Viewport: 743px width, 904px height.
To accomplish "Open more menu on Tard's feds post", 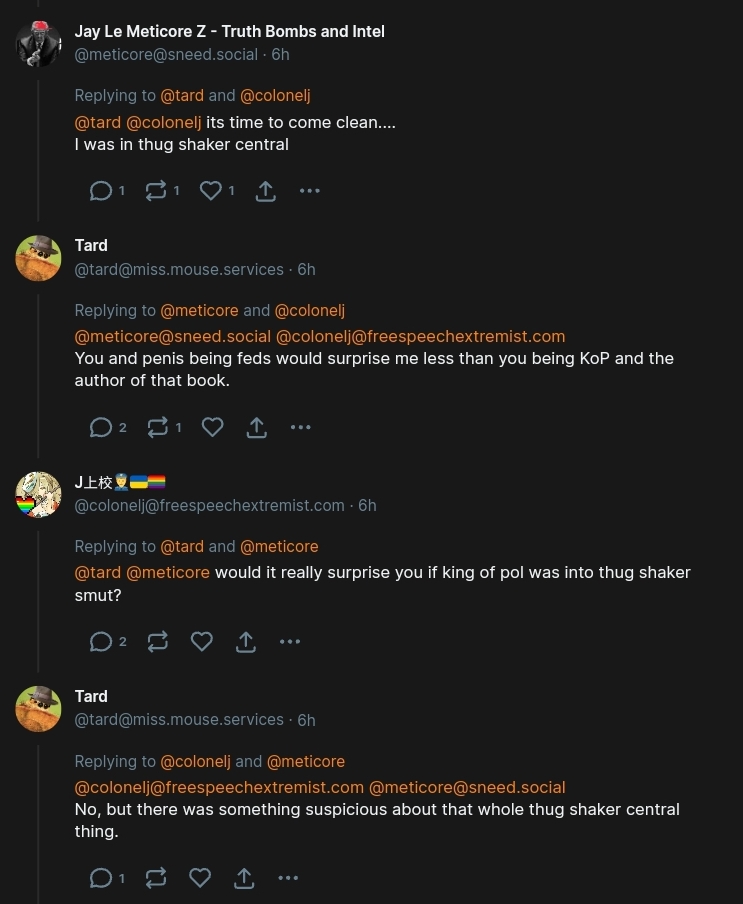I will coord(300,428).
